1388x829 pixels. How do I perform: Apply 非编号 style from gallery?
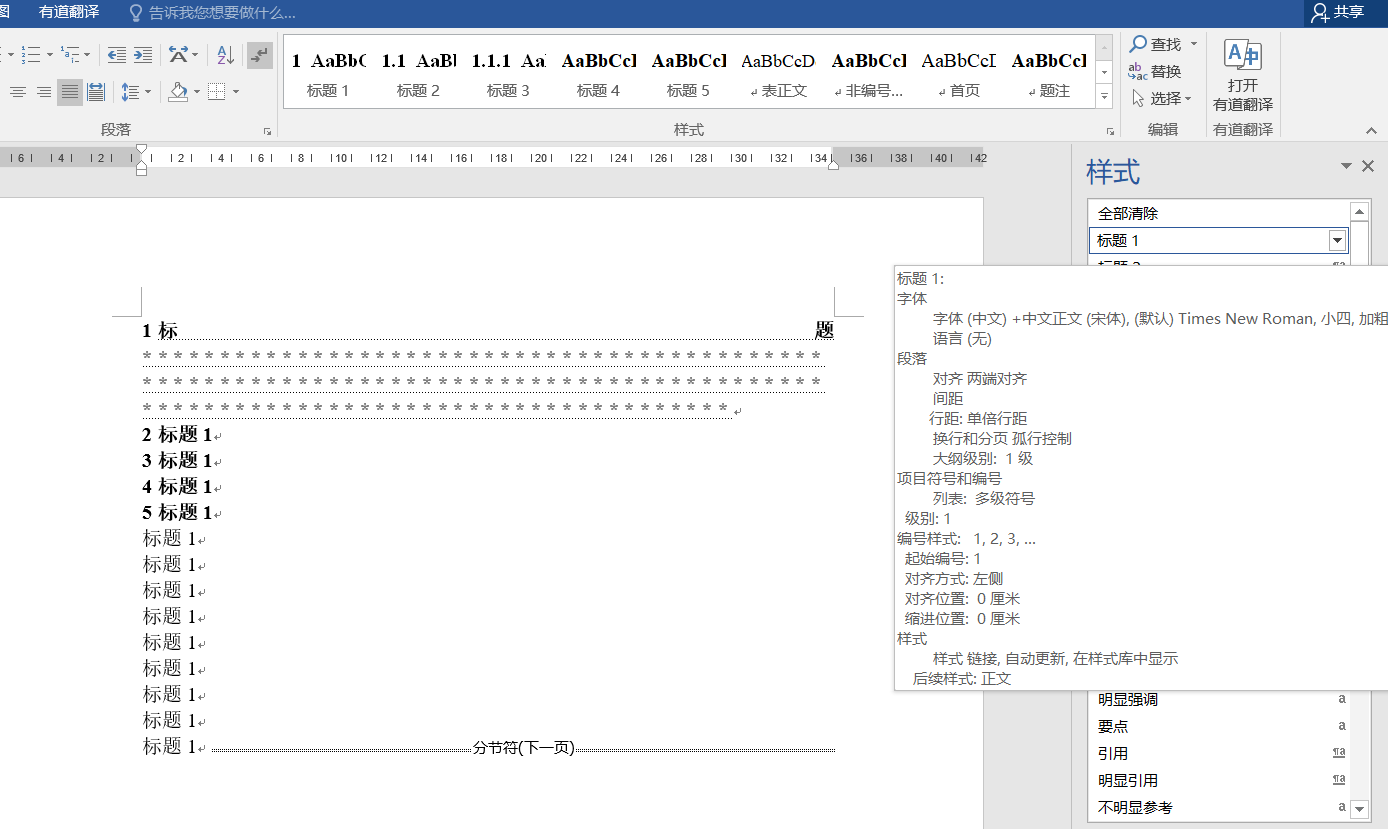tap(868, 73)
